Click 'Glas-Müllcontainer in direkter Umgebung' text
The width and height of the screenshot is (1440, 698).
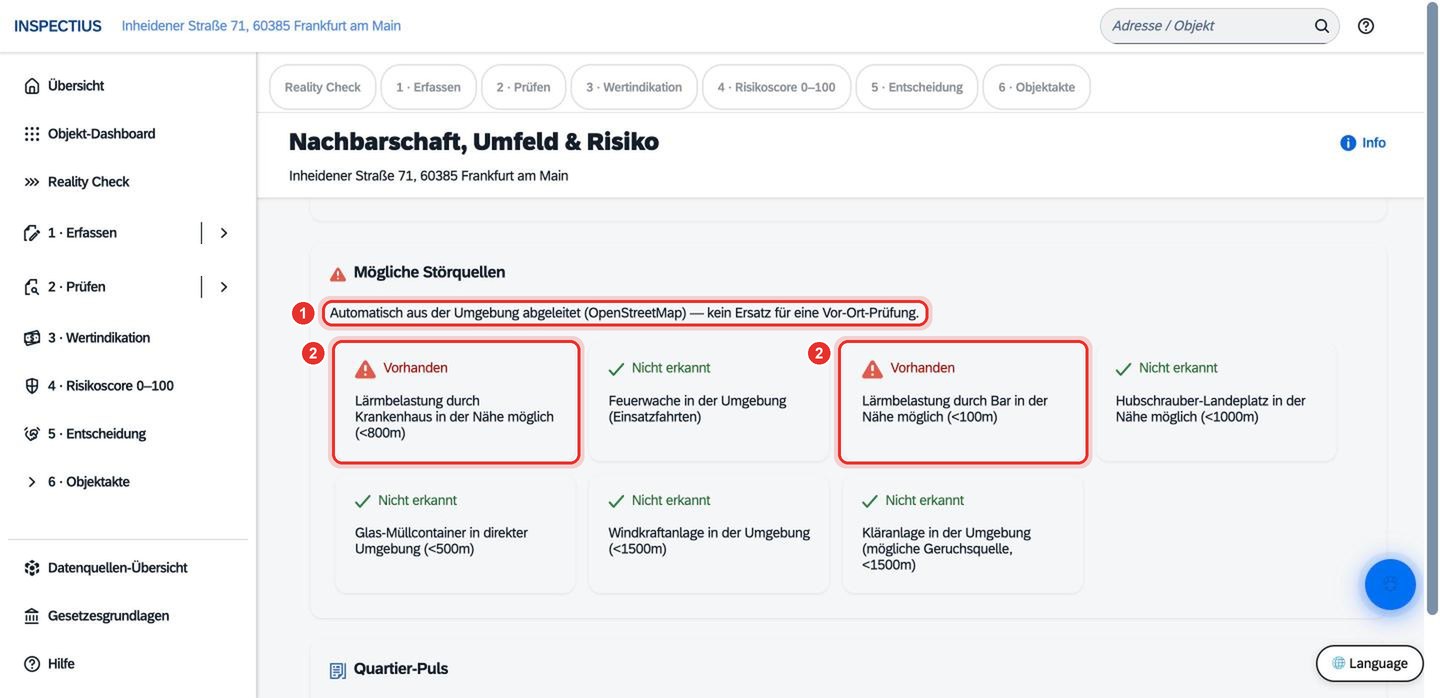pyautogui.click(x=441, y=541)
